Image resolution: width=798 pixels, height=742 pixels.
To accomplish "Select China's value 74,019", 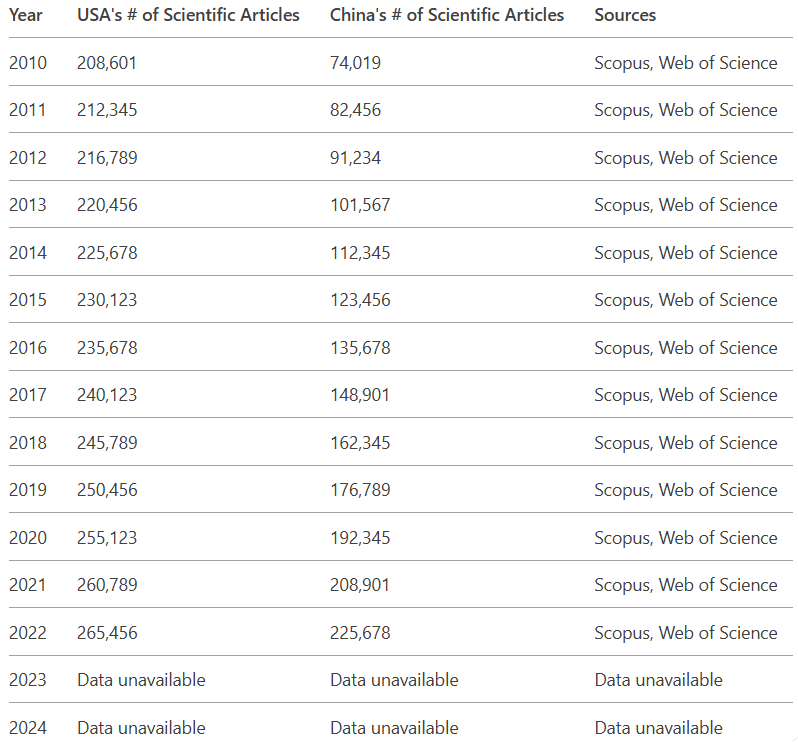I will coord(355,63).
